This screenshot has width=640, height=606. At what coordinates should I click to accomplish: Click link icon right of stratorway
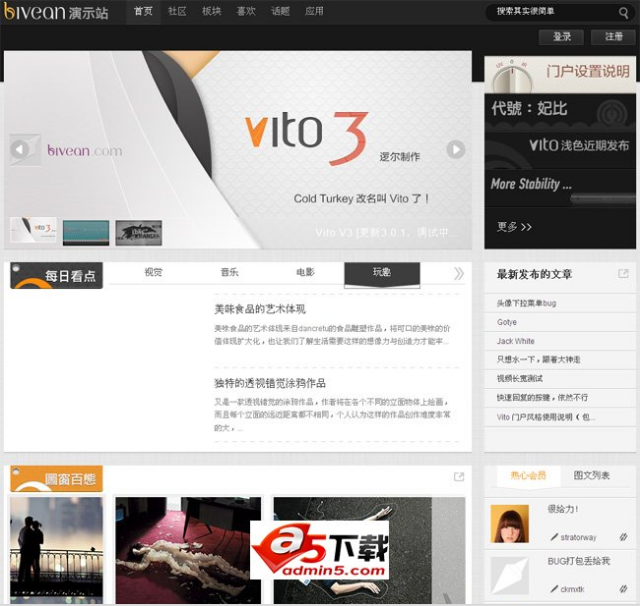pos(623,537)
